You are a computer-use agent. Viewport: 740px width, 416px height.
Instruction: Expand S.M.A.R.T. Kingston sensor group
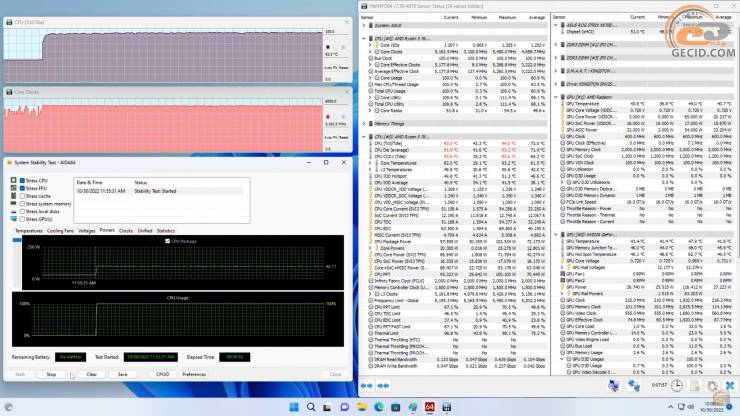coord(556,71)
